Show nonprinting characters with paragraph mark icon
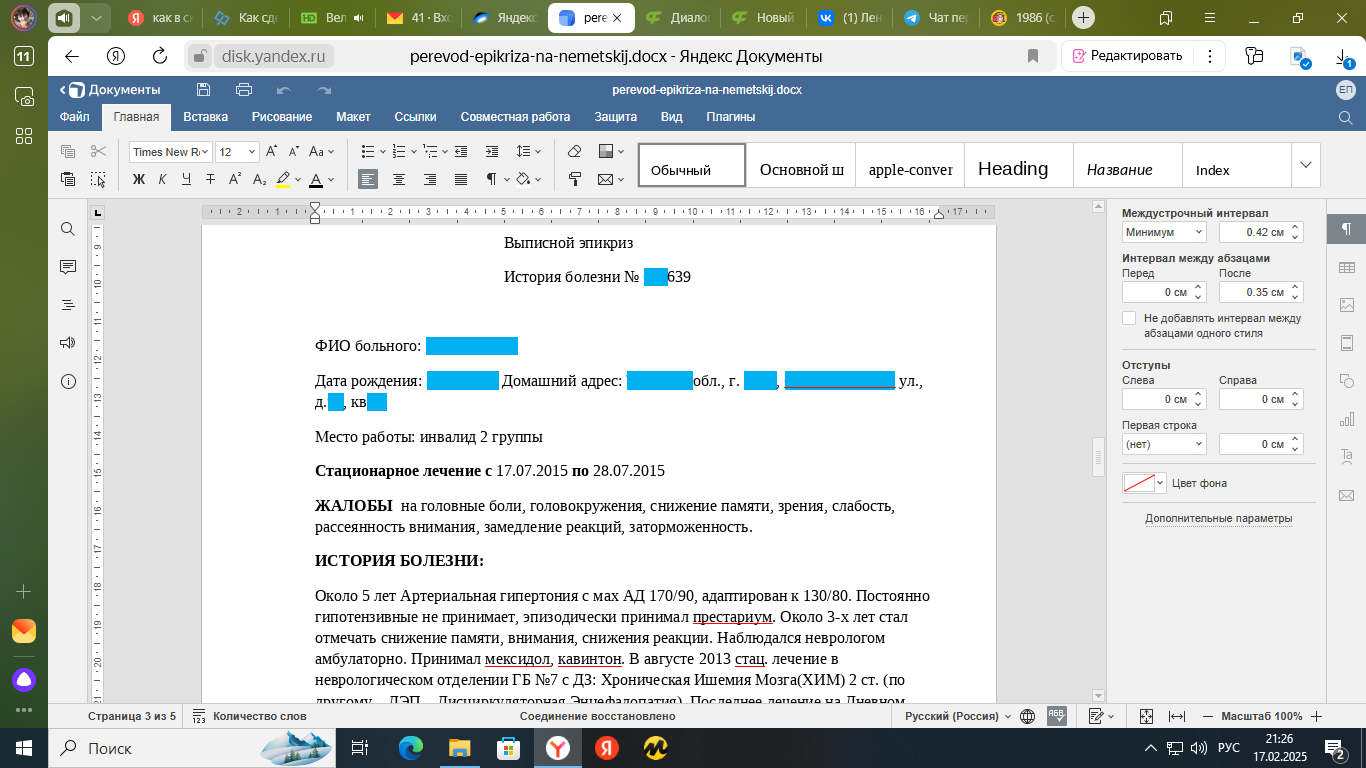 489,177
